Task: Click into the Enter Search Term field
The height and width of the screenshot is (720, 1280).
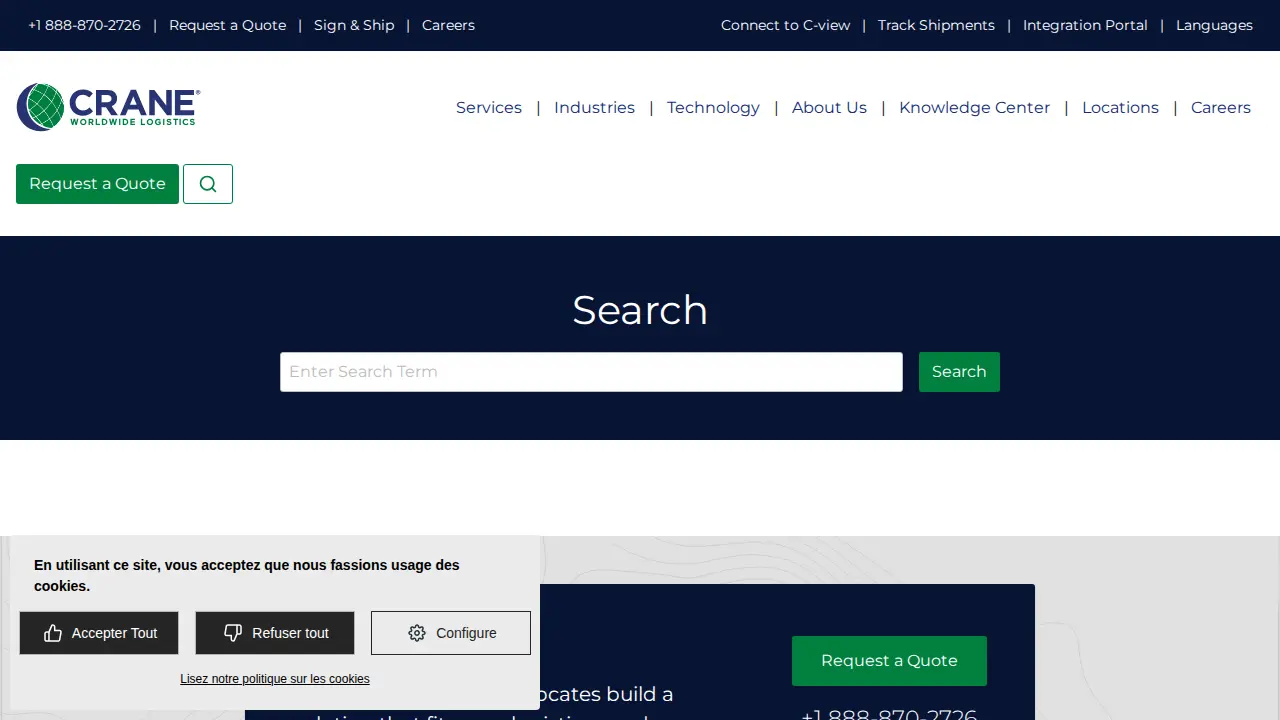Action: tap(591, 372)
